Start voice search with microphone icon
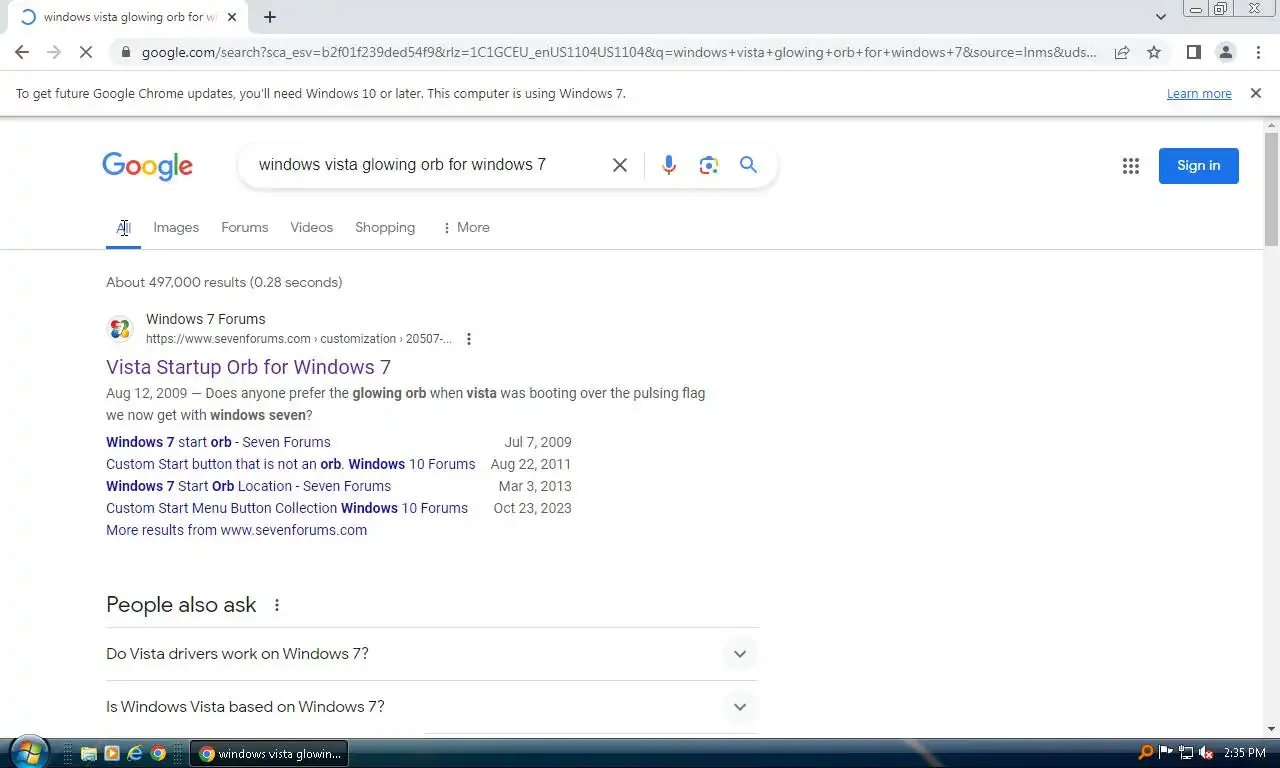The image size is (1280, 768). click(669, 165)
